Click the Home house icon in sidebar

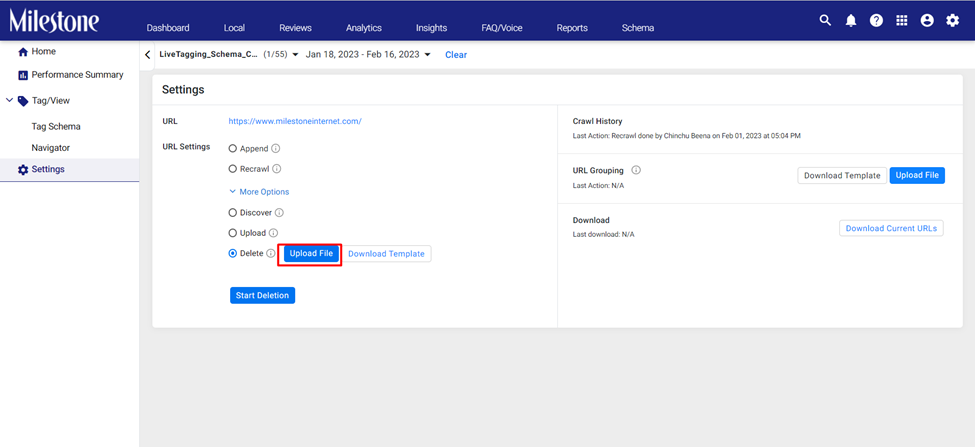(23, 52)
